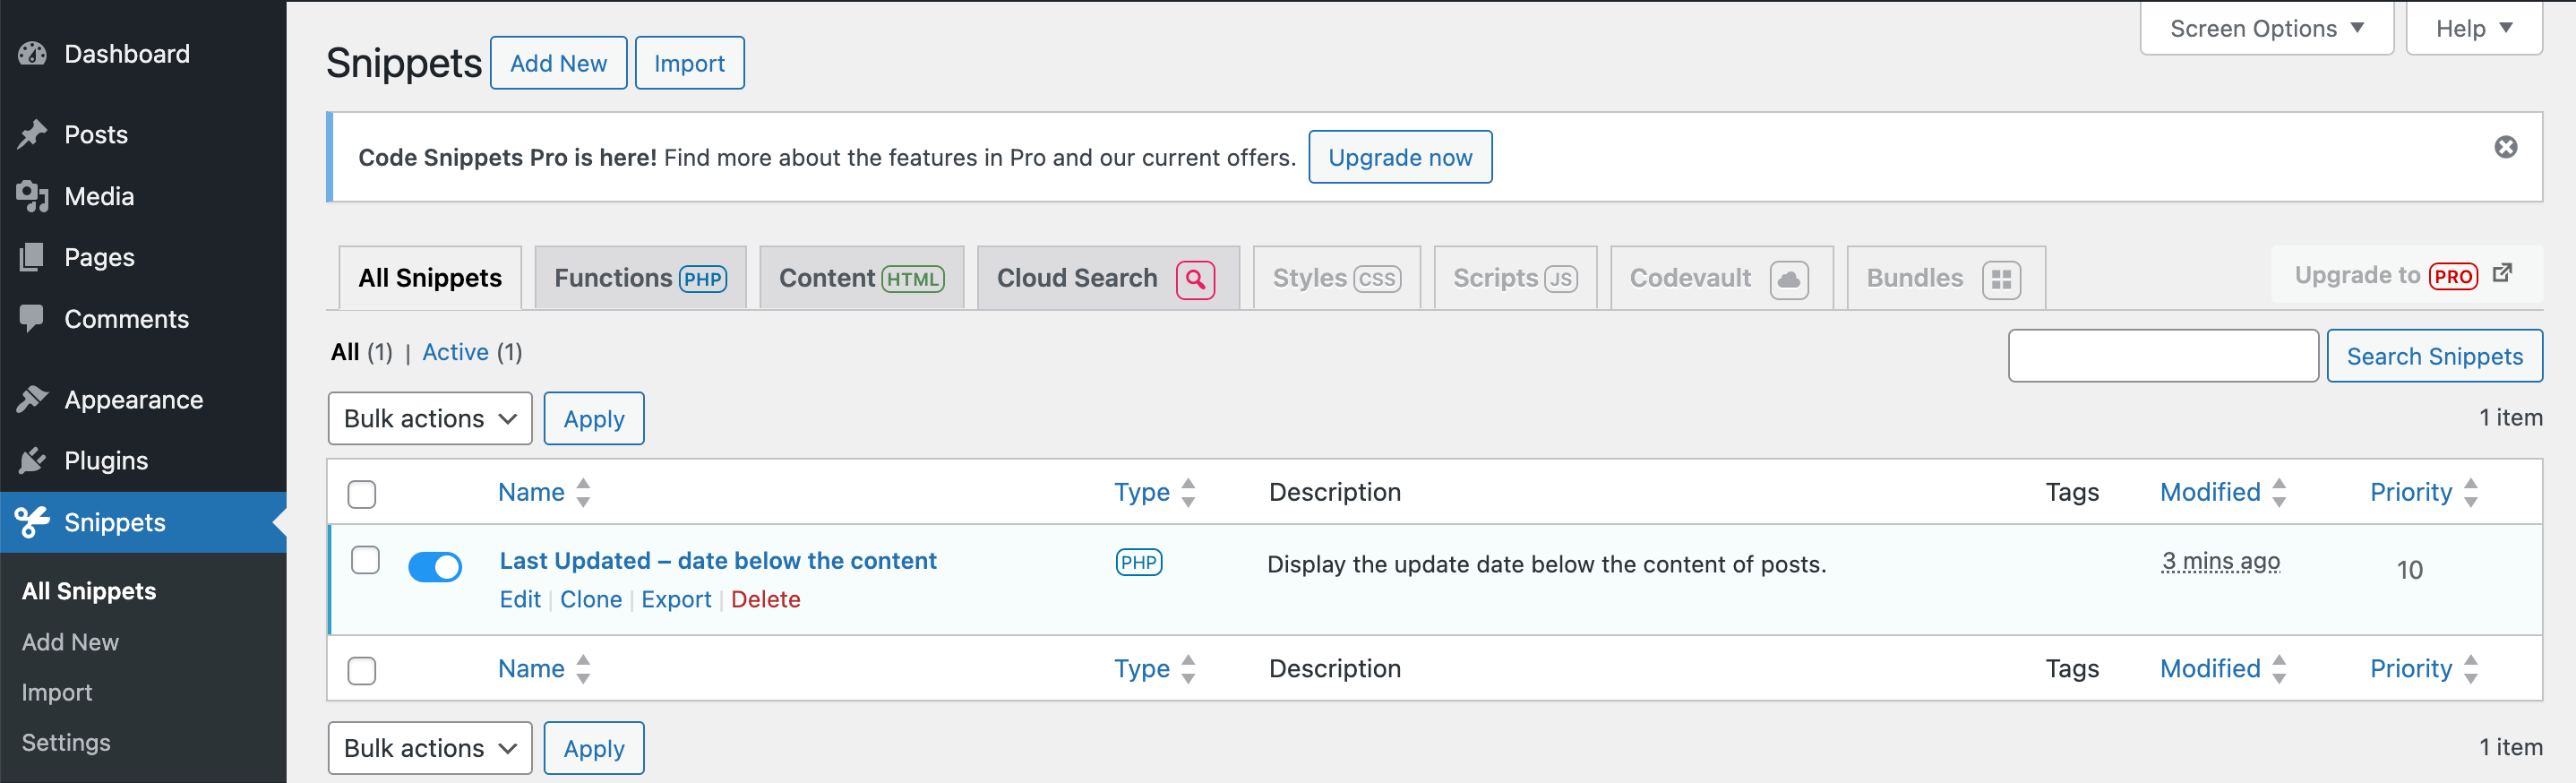Click sort arrows next to bottom Name header
Screen dimensions: 2576x783
click(x=583, y=668)
